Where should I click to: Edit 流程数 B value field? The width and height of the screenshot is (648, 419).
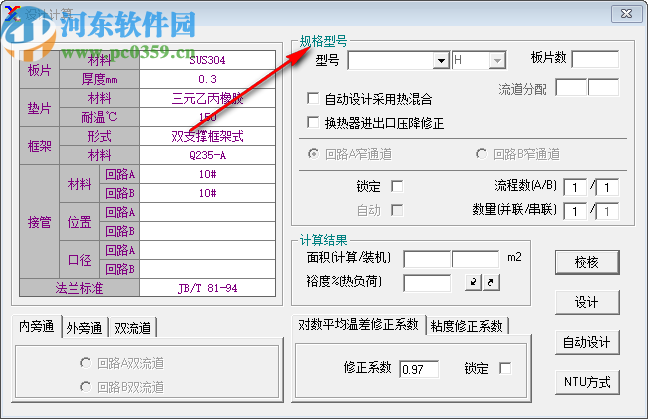[x=607, y=187]
